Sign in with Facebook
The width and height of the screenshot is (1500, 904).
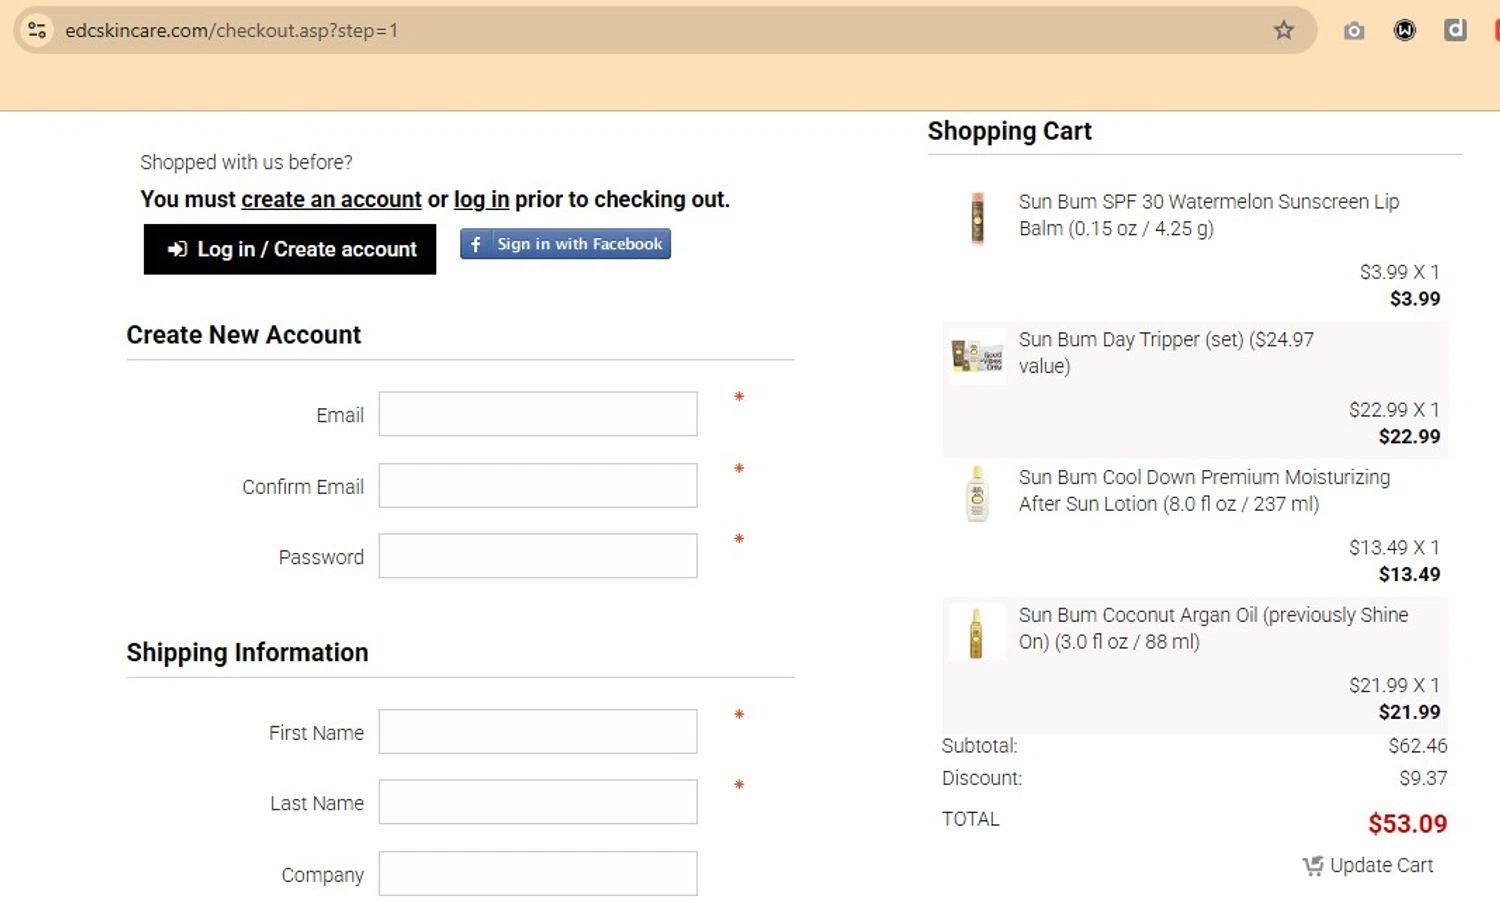click(x=565, y=244)
